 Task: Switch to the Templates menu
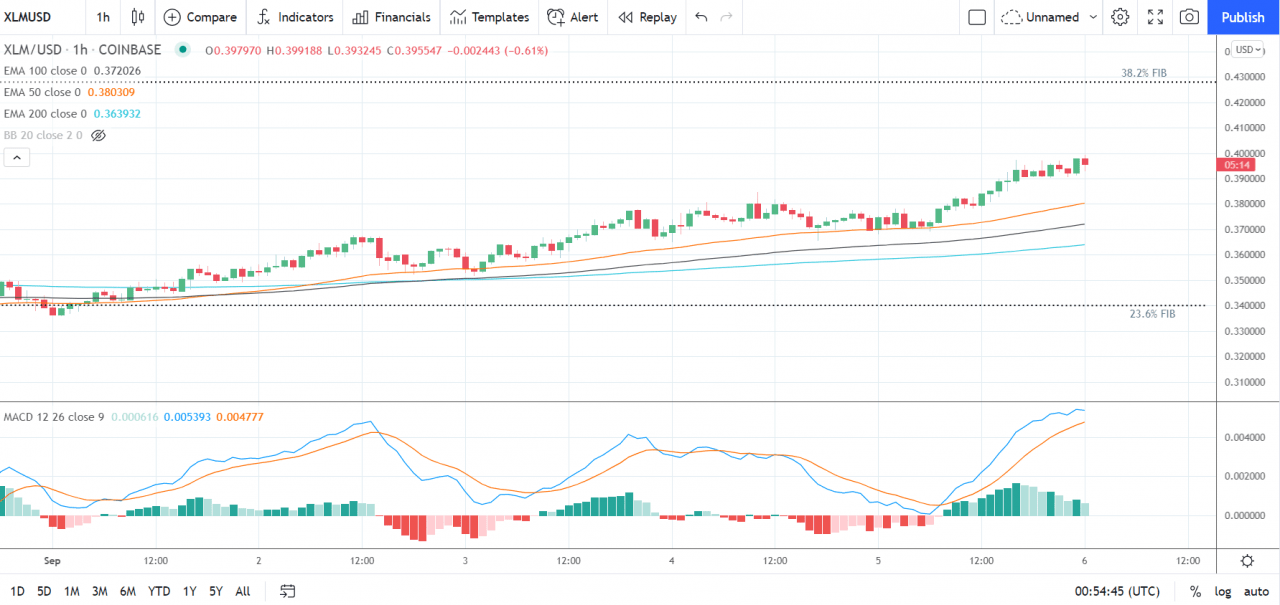(489, 17)
